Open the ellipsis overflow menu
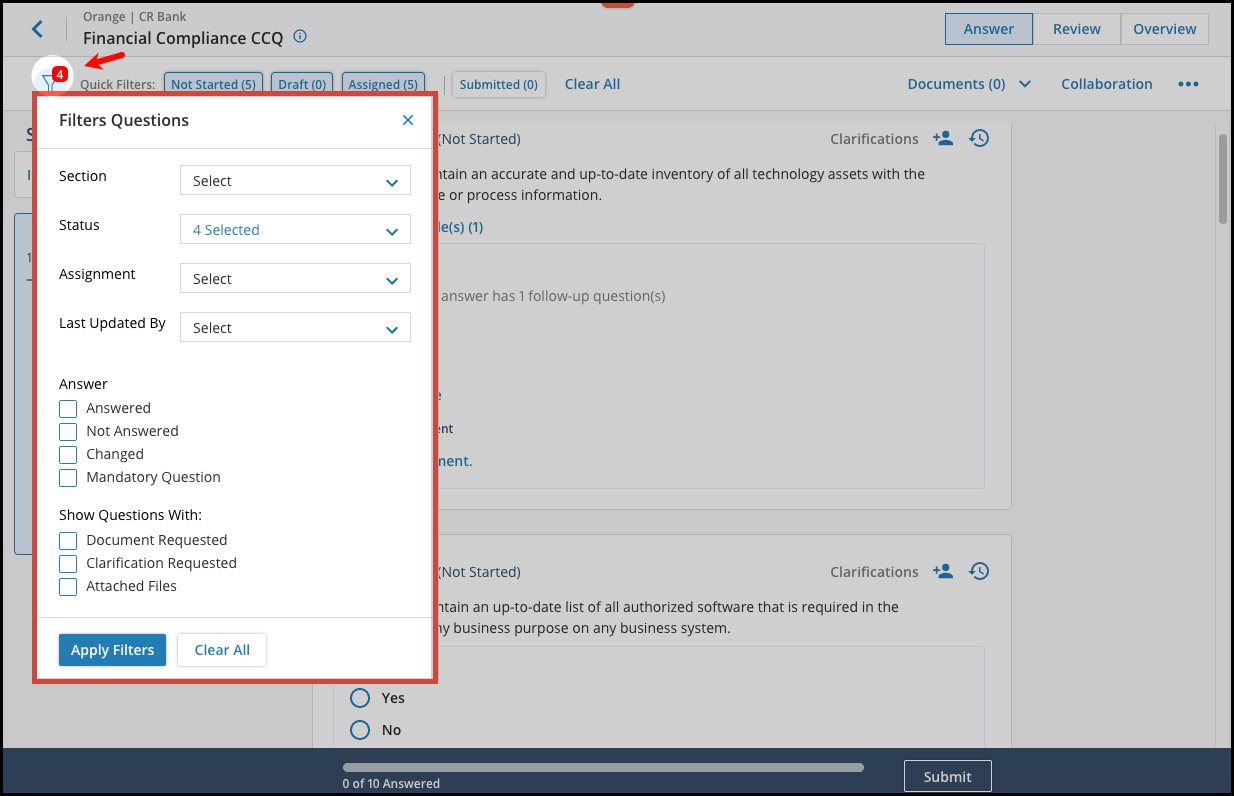This screenshot has width=1234, height=796. coord(1188,84)
